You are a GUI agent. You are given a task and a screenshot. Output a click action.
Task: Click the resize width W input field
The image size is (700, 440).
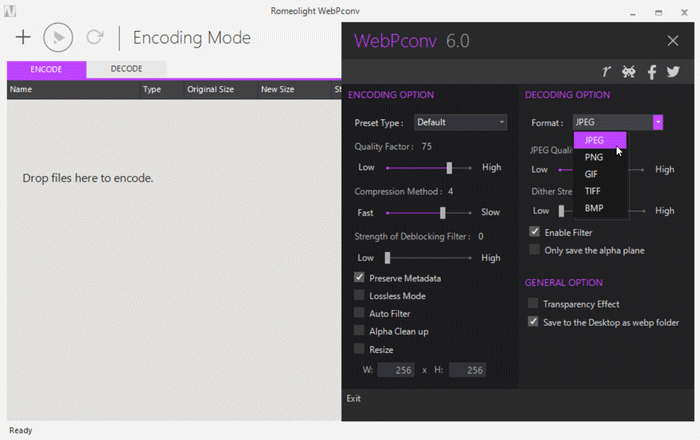[396, 370]
